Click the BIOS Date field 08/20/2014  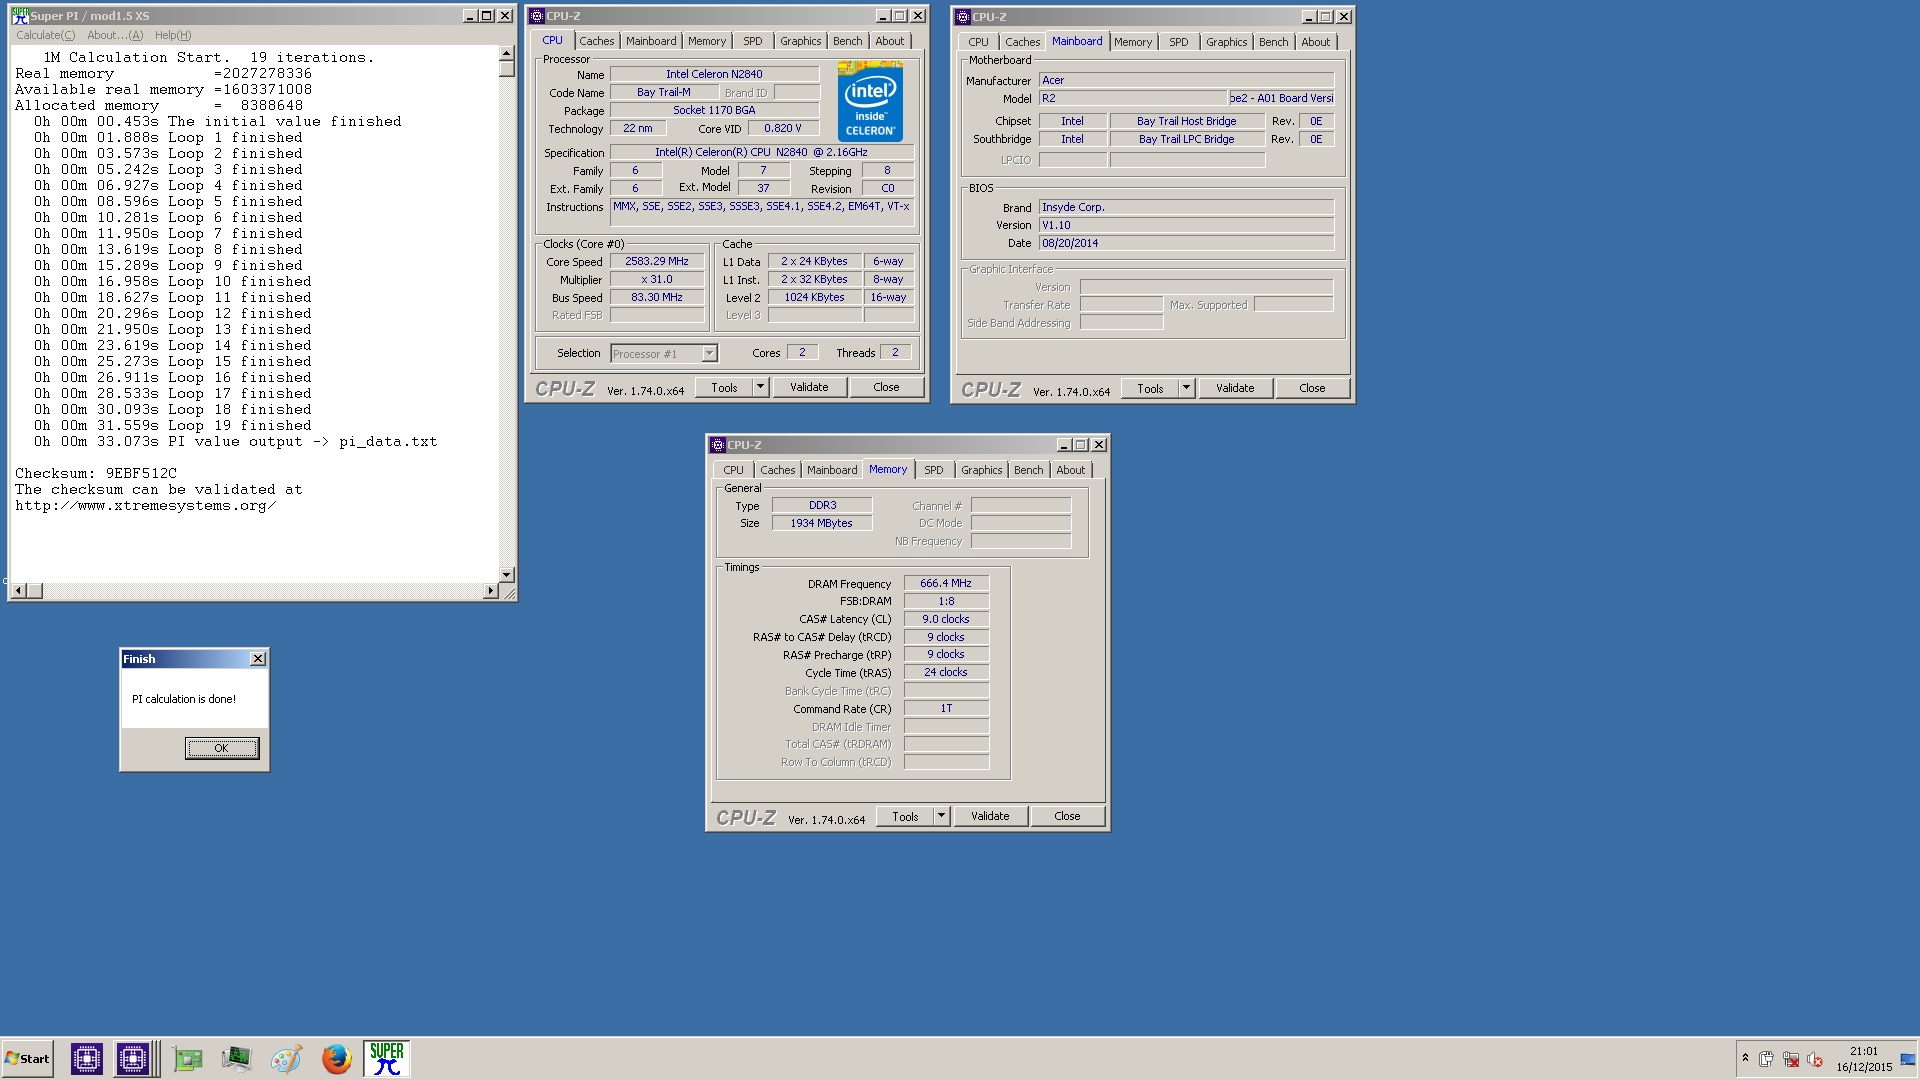pyautogui.click(x=1186, y=243)
